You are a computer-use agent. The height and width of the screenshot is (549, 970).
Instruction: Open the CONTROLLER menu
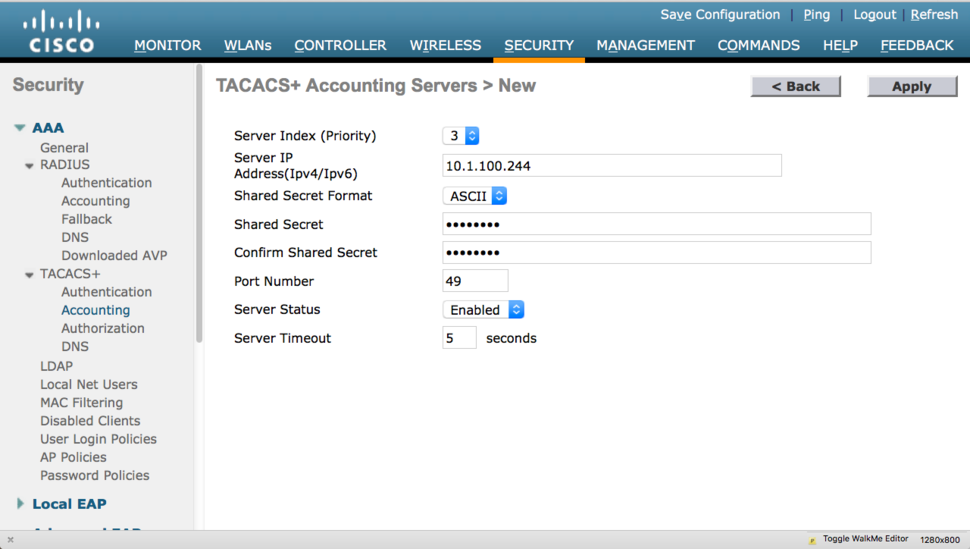coord(340,45)
